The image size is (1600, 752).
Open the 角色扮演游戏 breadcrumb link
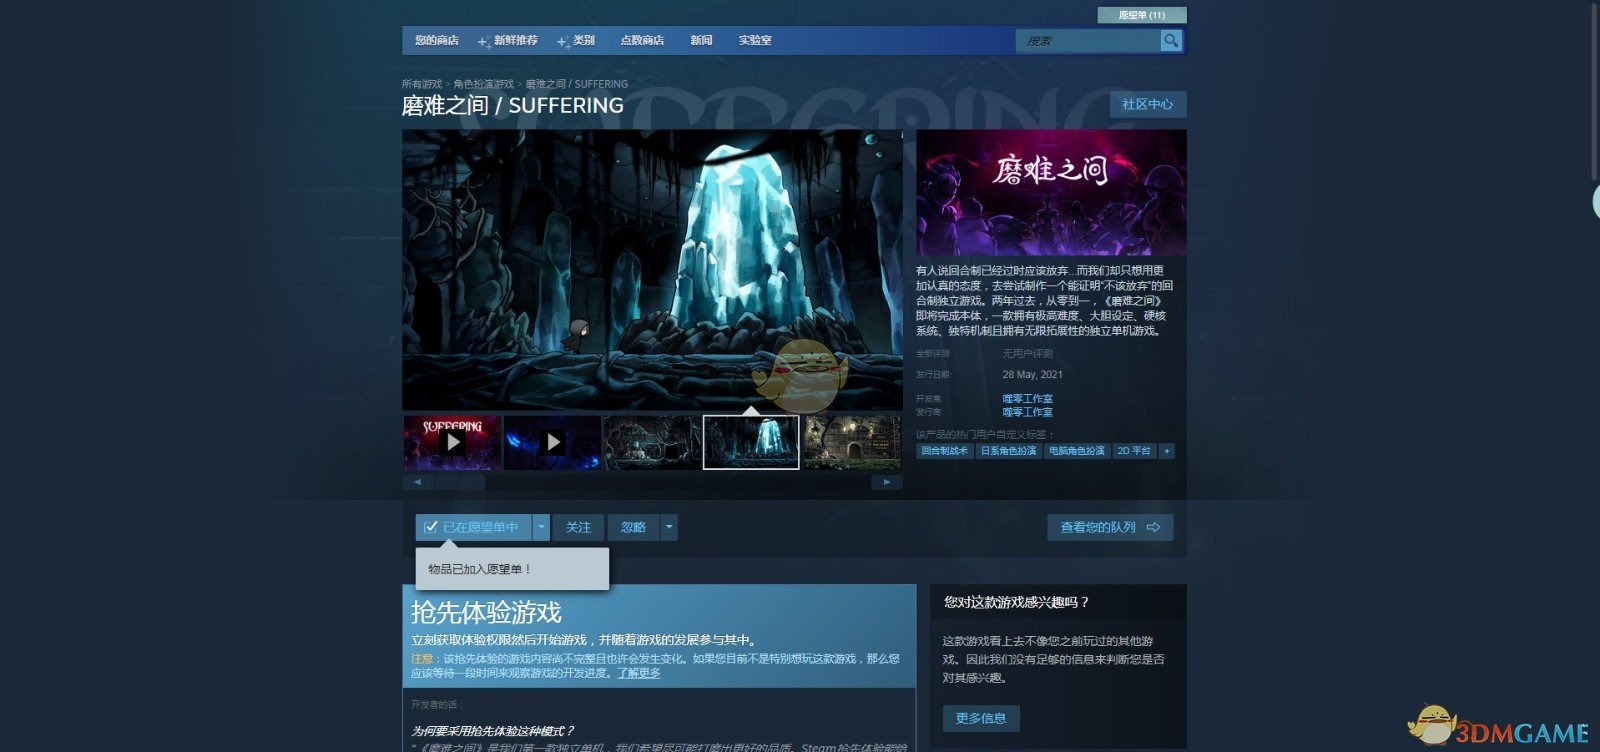pyautogui.click(x=483, y=84)
